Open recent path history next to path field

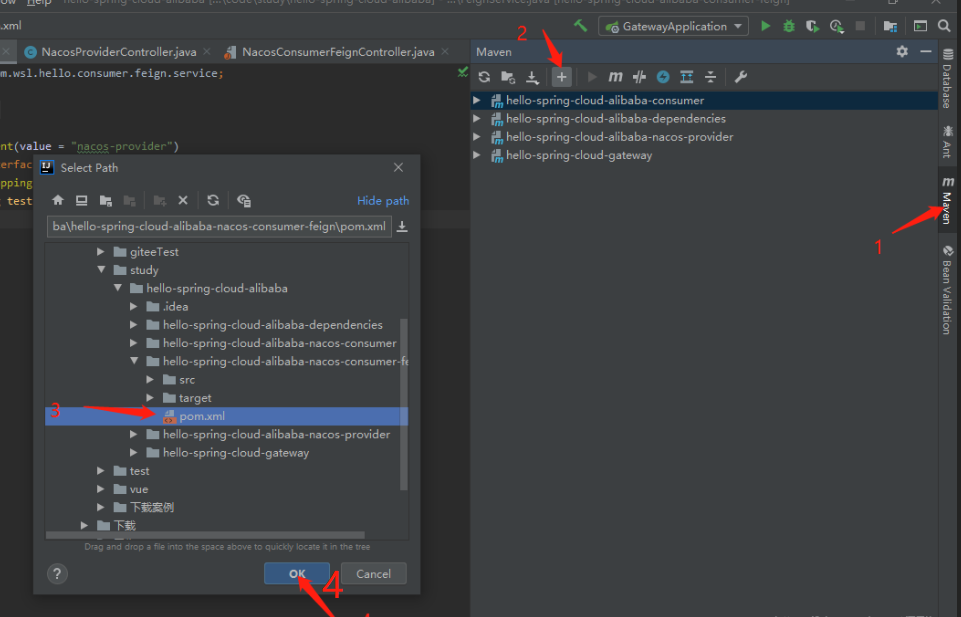click(402, 226)
